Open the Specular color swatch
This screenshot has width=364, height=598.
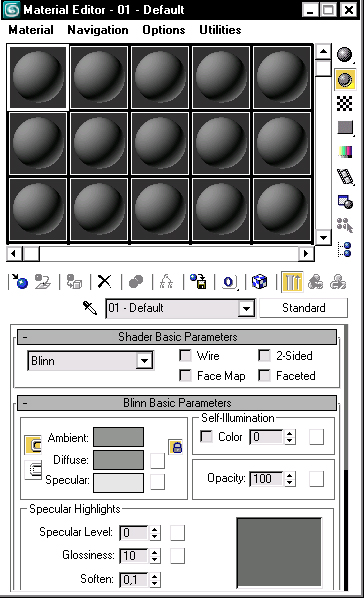coord(119,483)
